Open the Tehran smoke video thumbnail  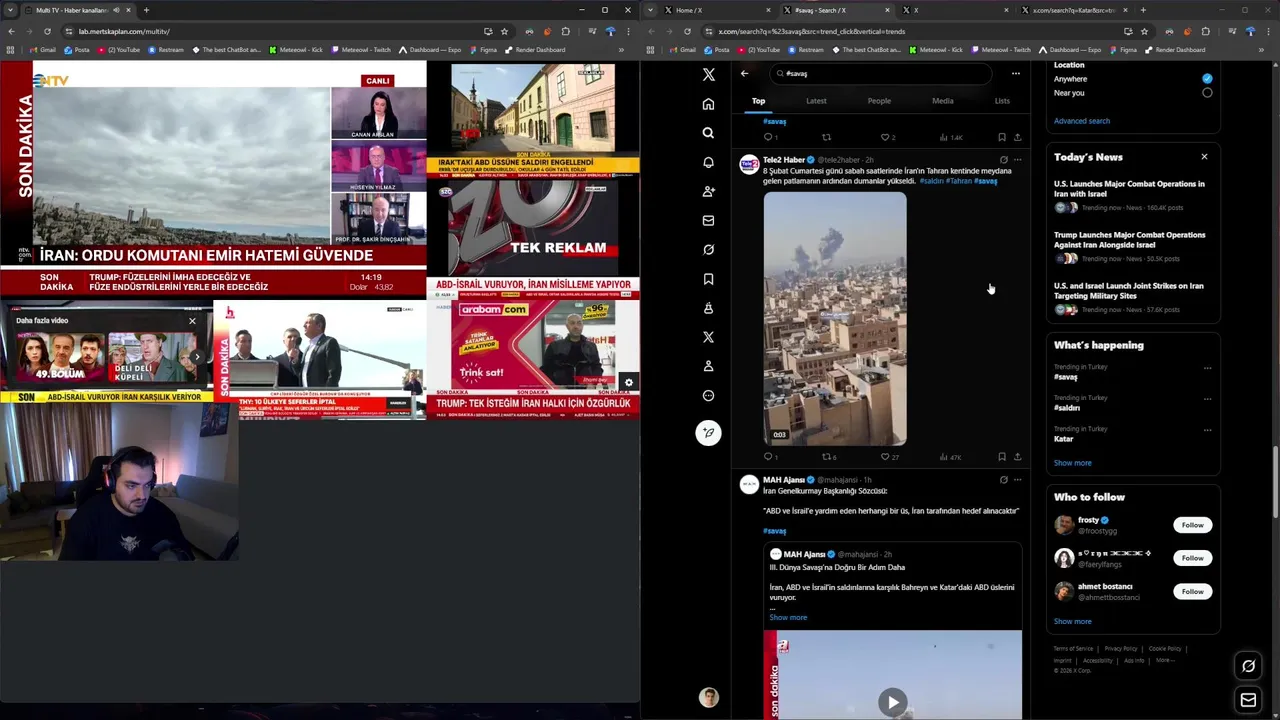click(835, 318)
